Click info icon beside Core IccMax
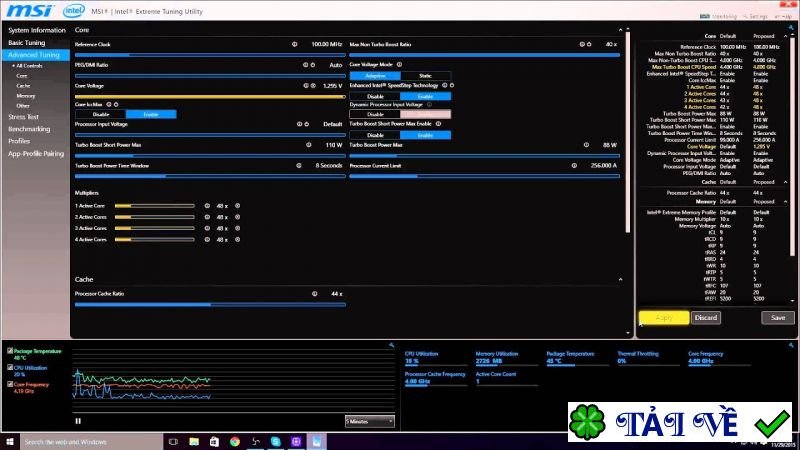 [109, 105]
